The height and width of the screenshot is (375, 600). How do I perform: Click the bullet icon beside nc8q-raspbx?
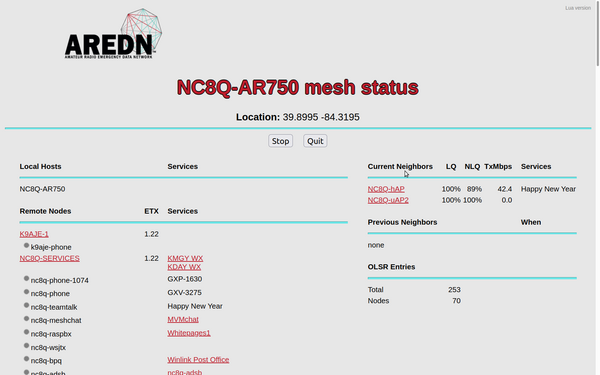(26, 332)
